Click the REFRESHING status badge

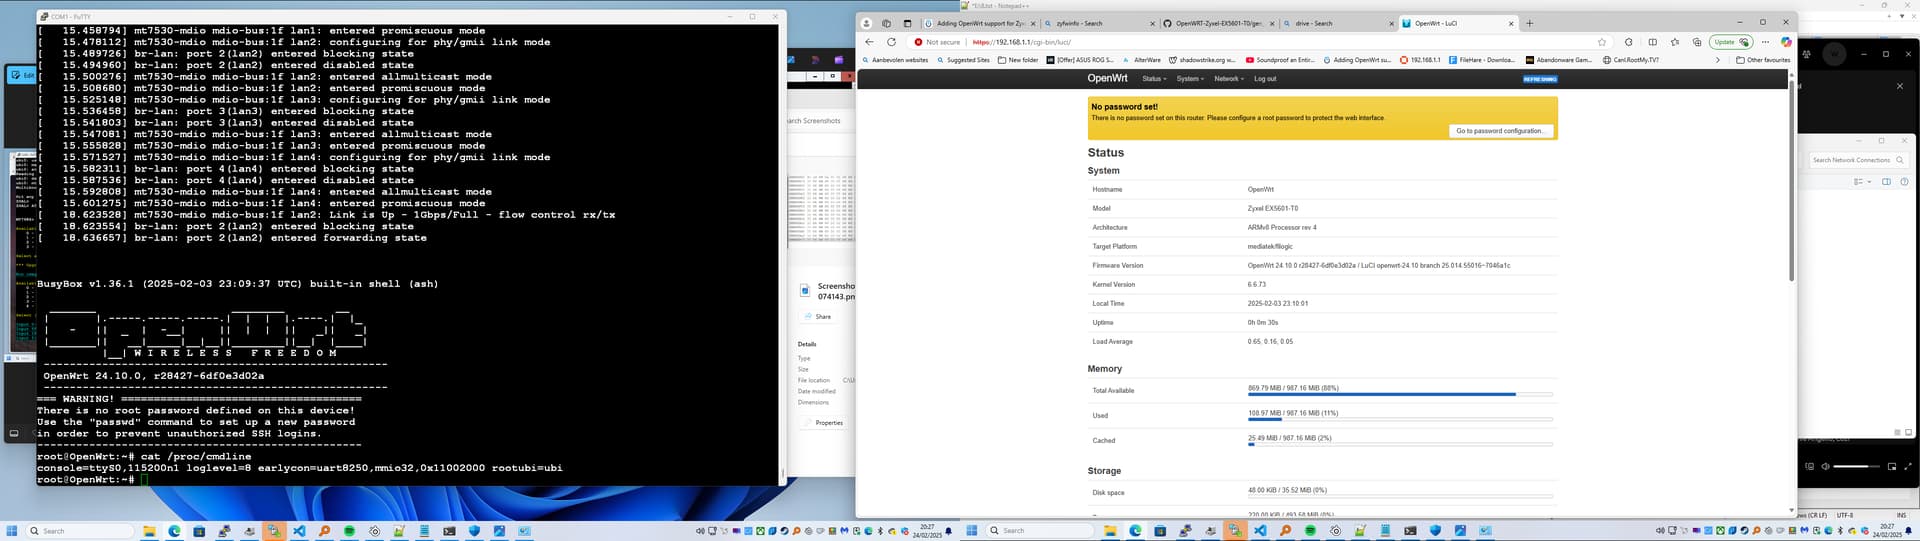(1540, 79)
